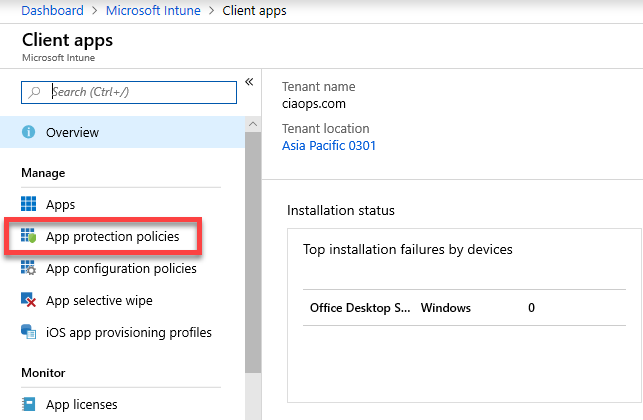Click the Apps grid icon
The image size is (643, 420).
point(29,205)
